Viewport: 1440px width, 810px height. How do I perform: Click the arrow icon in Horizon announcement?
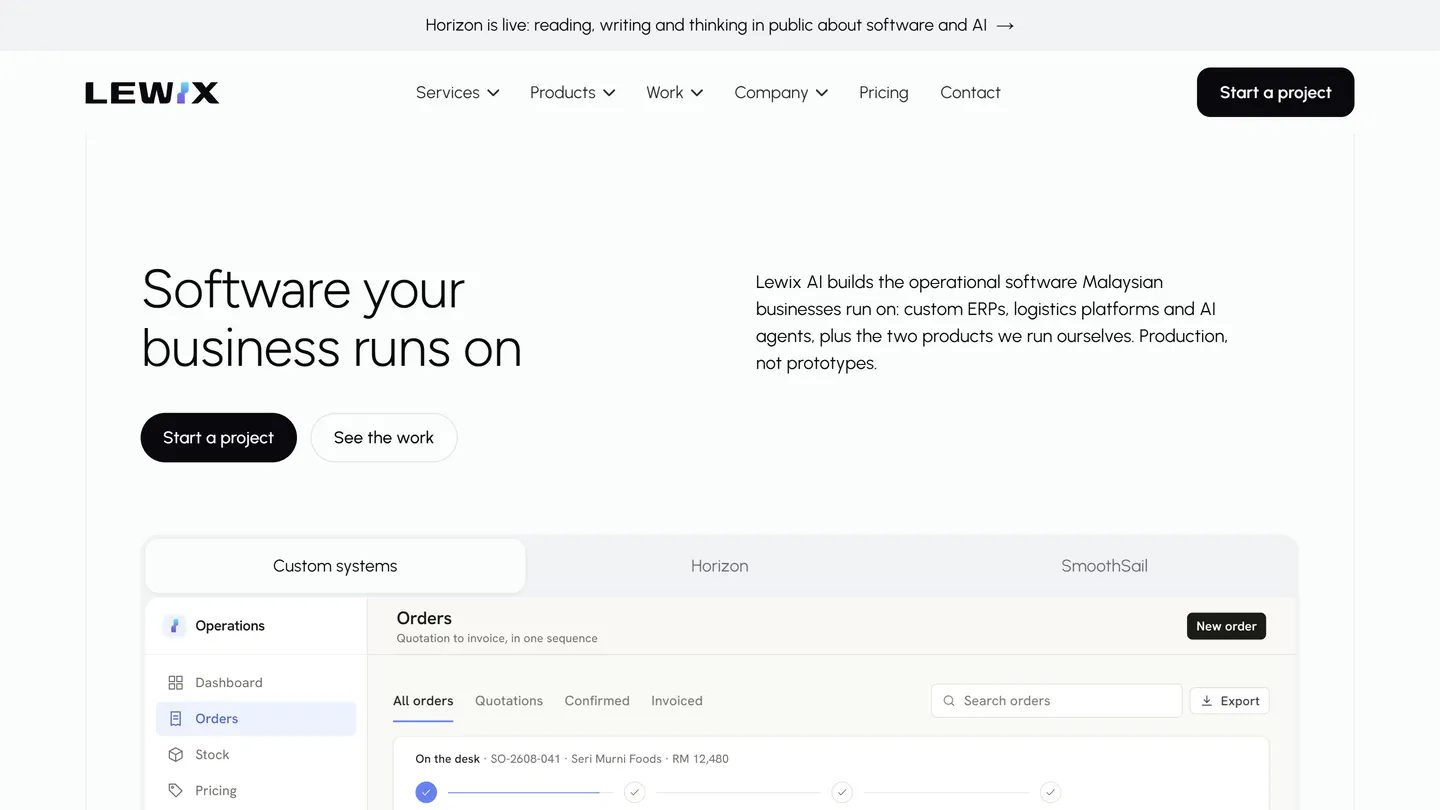[x=1006, y=26]
